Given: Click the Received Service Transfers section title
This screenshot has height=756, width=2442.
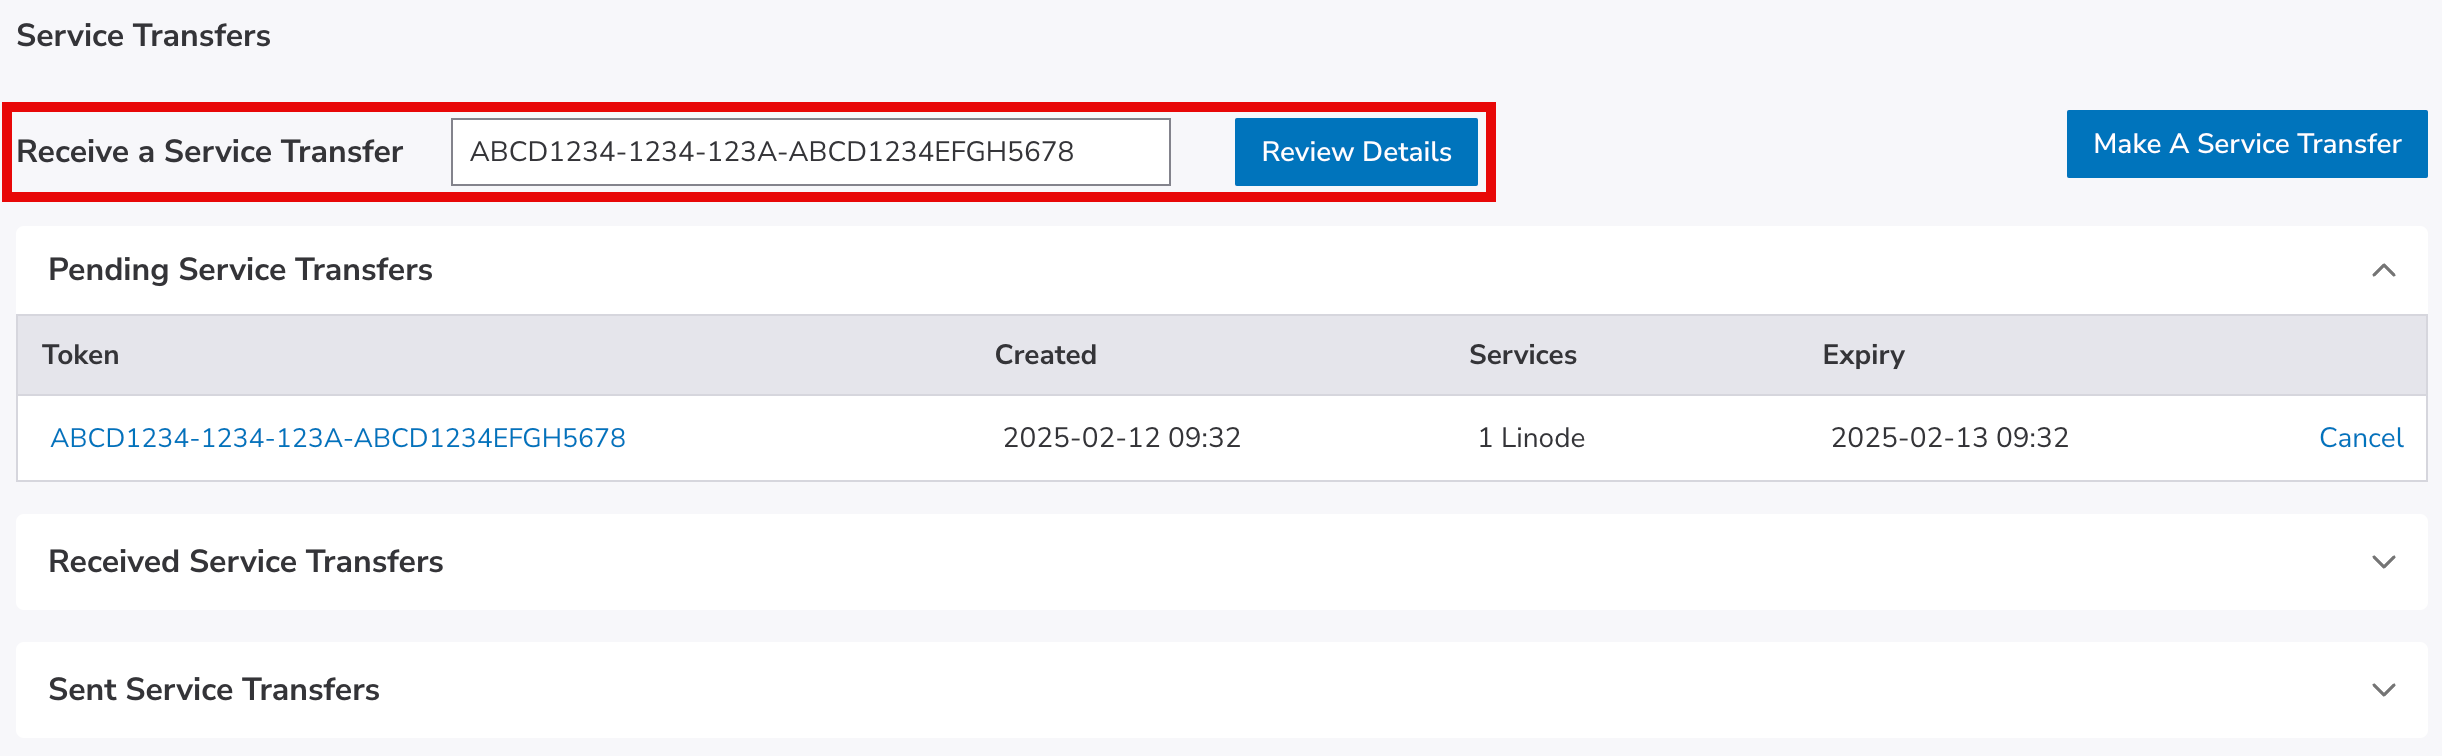Looking at the screenshot, I should pos(245,562).
